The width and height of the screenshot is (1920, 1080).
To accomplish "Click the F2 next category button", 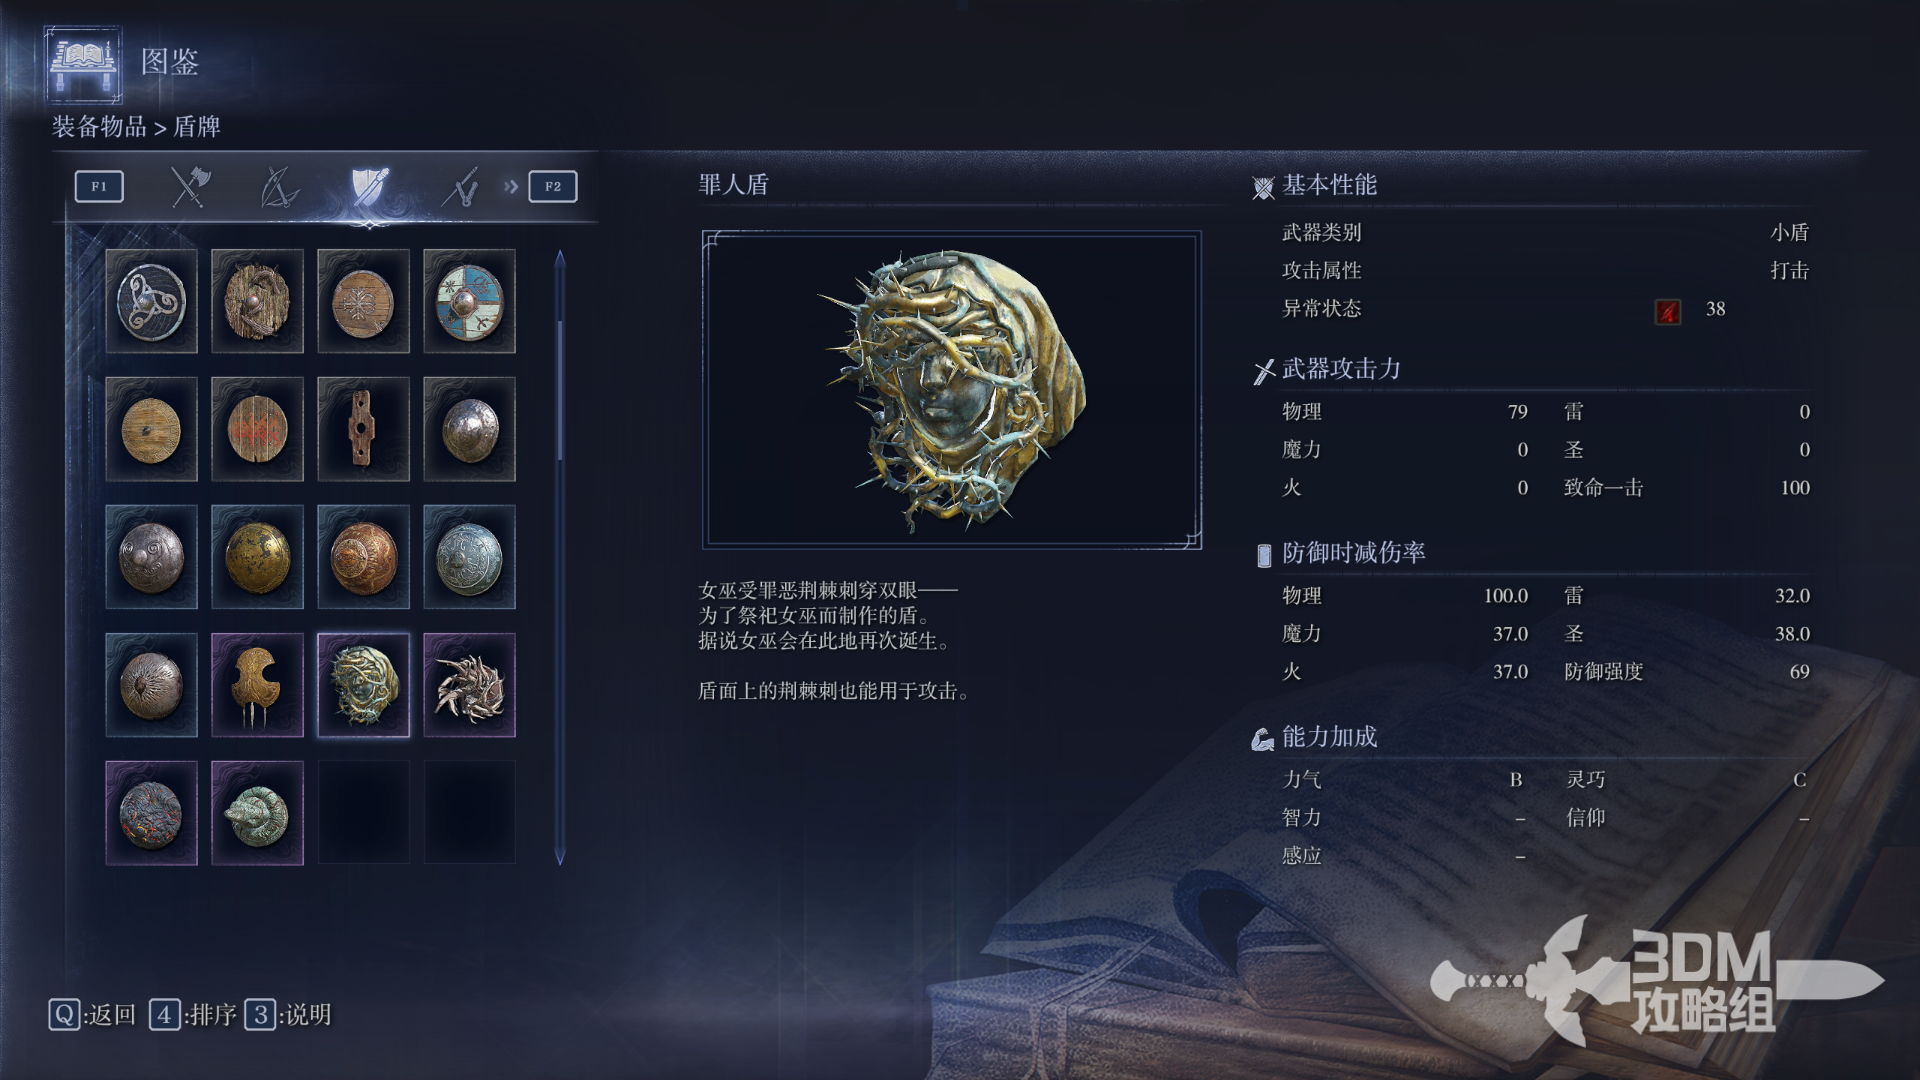I will [553, 186].
